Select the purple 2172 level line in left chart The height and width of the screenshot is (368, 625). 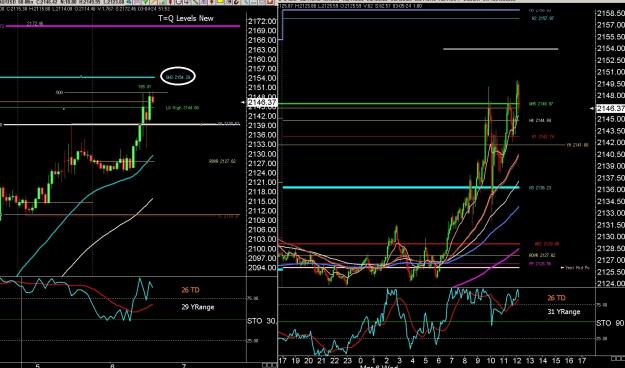(122, 26)
